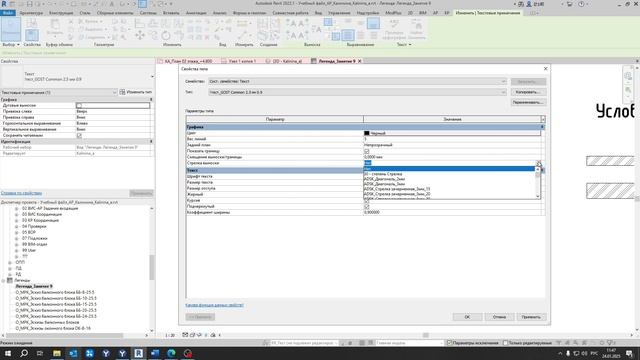The image size is (640, 360).
Task: Click the save icon in quick access toolbar
Action: click(x=29, y=4)
